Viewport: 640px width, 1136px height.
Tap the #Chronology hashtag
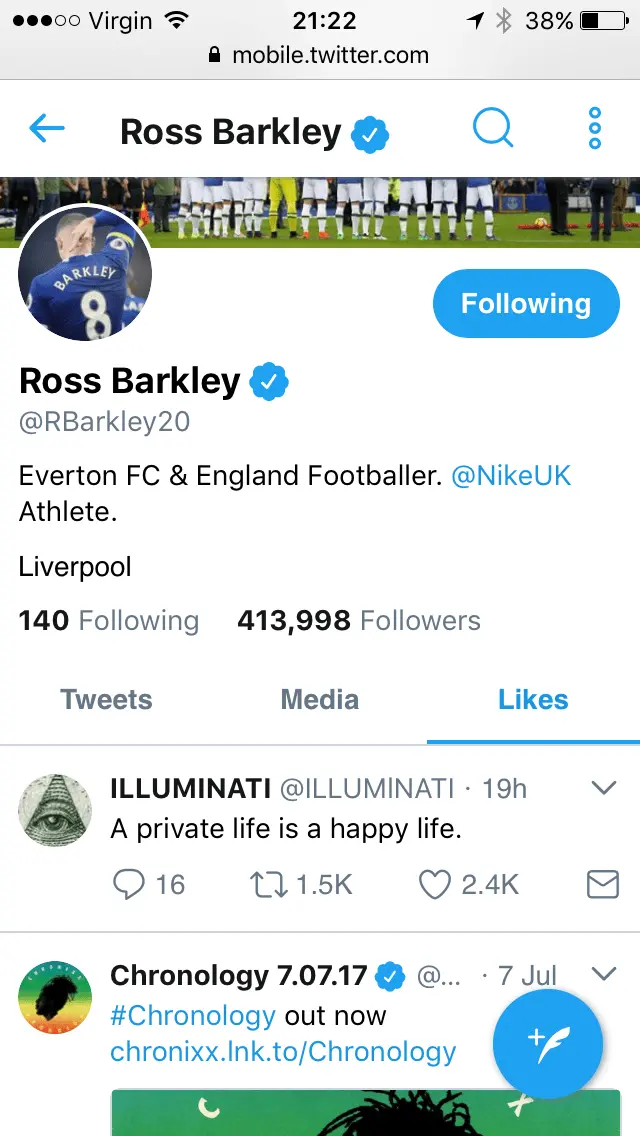(192, 1016)
